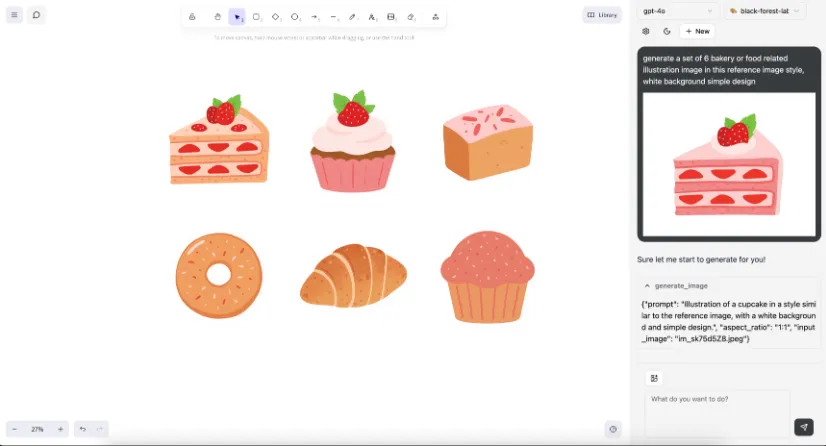Toggle dark mode moon icon
826x446 pixels.
click(667, 31)
